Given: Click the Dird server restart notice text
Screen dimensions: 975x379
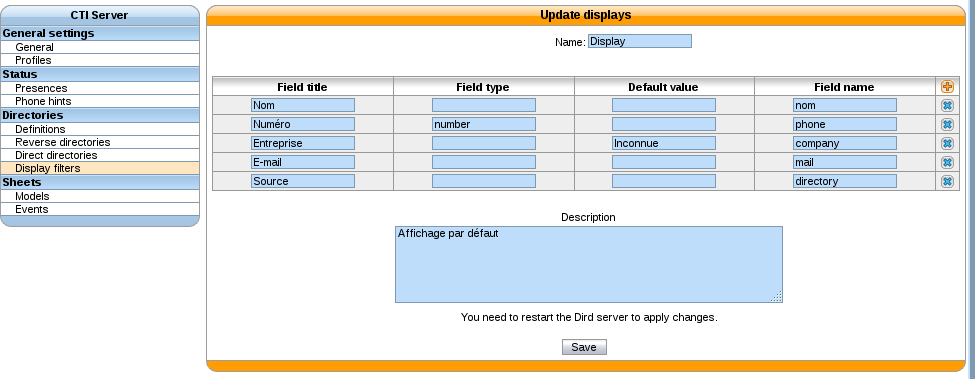Looking at the screenshot, I should pyautogui.click(x=589, y=317).
